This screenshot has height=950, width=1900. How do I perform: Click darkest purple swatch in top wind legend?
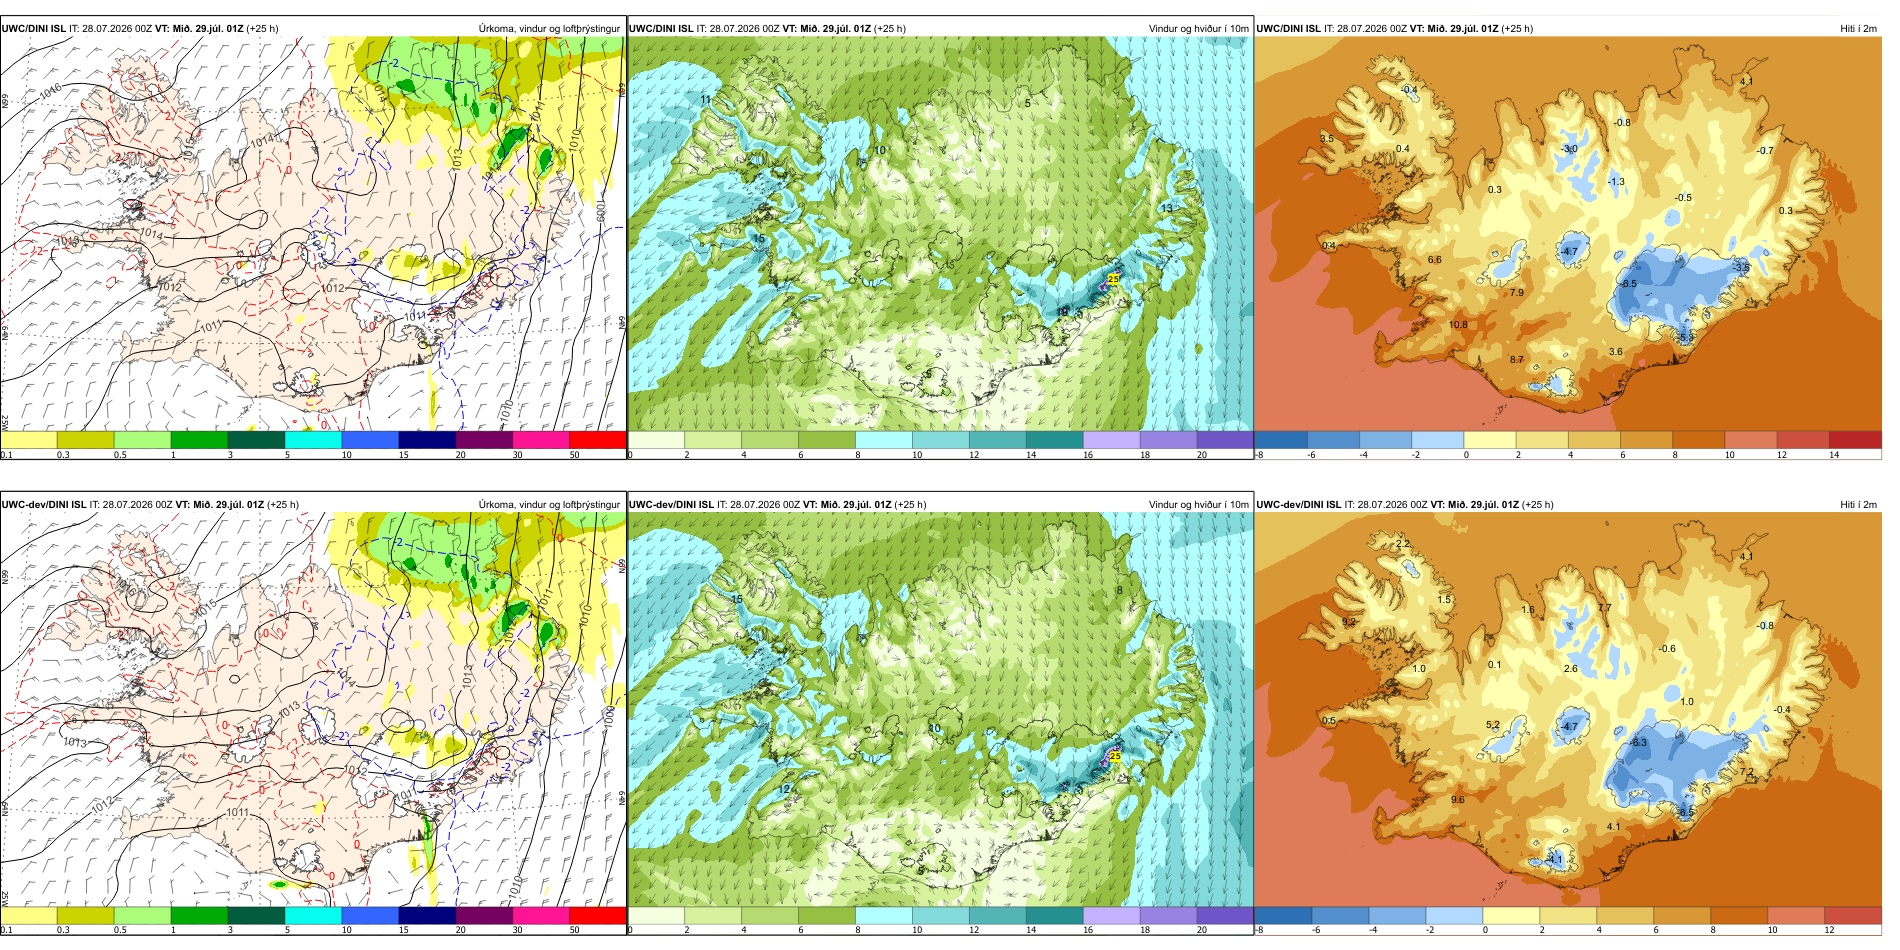(1225, 439)
